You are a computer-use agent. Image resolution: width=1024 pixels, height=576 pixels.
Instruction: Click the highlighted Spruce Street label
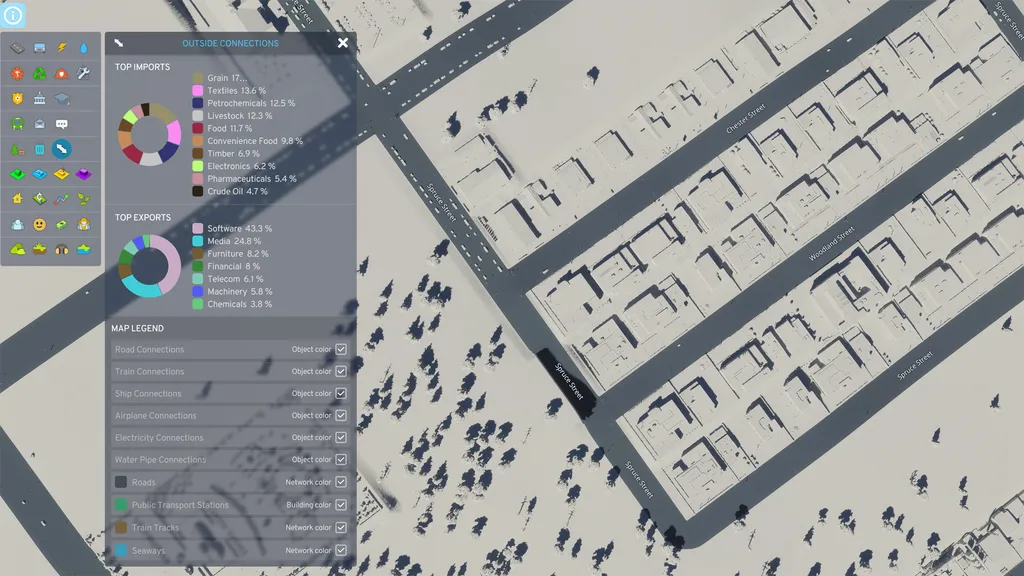click(568, 383)
